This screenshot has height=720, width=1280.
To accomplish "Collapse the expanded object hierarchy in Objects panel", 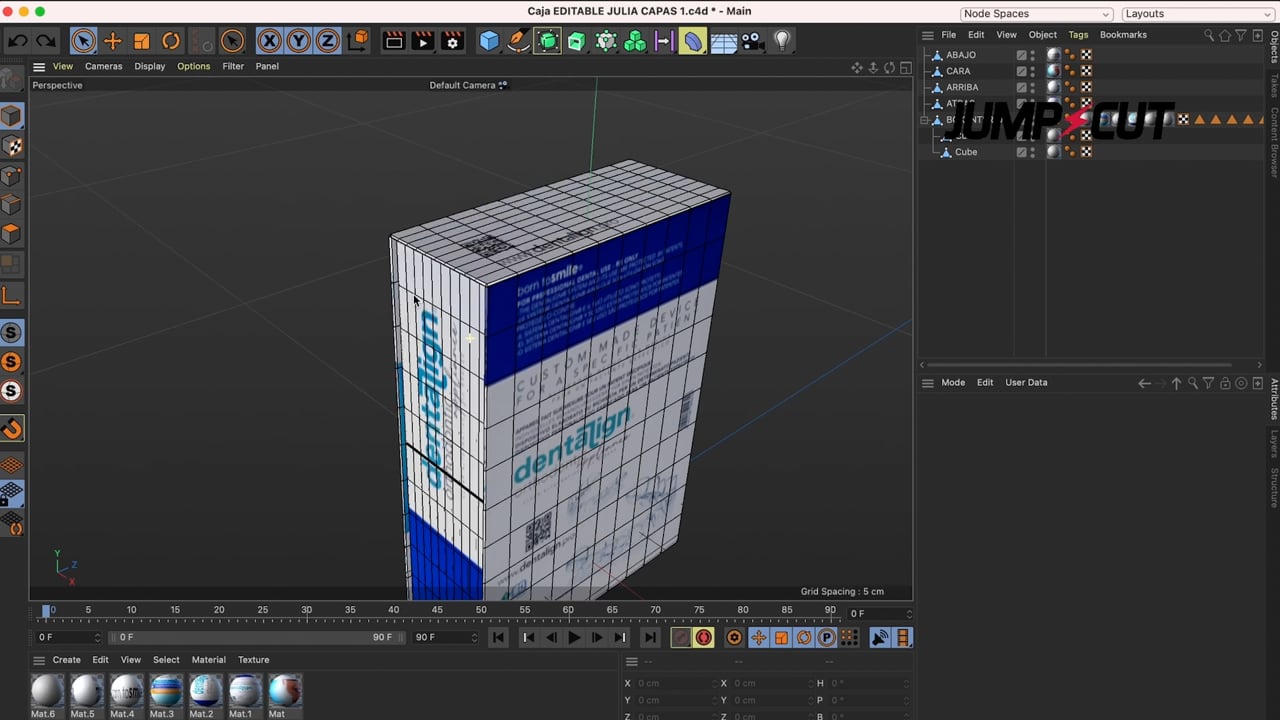I will [925, 120].
